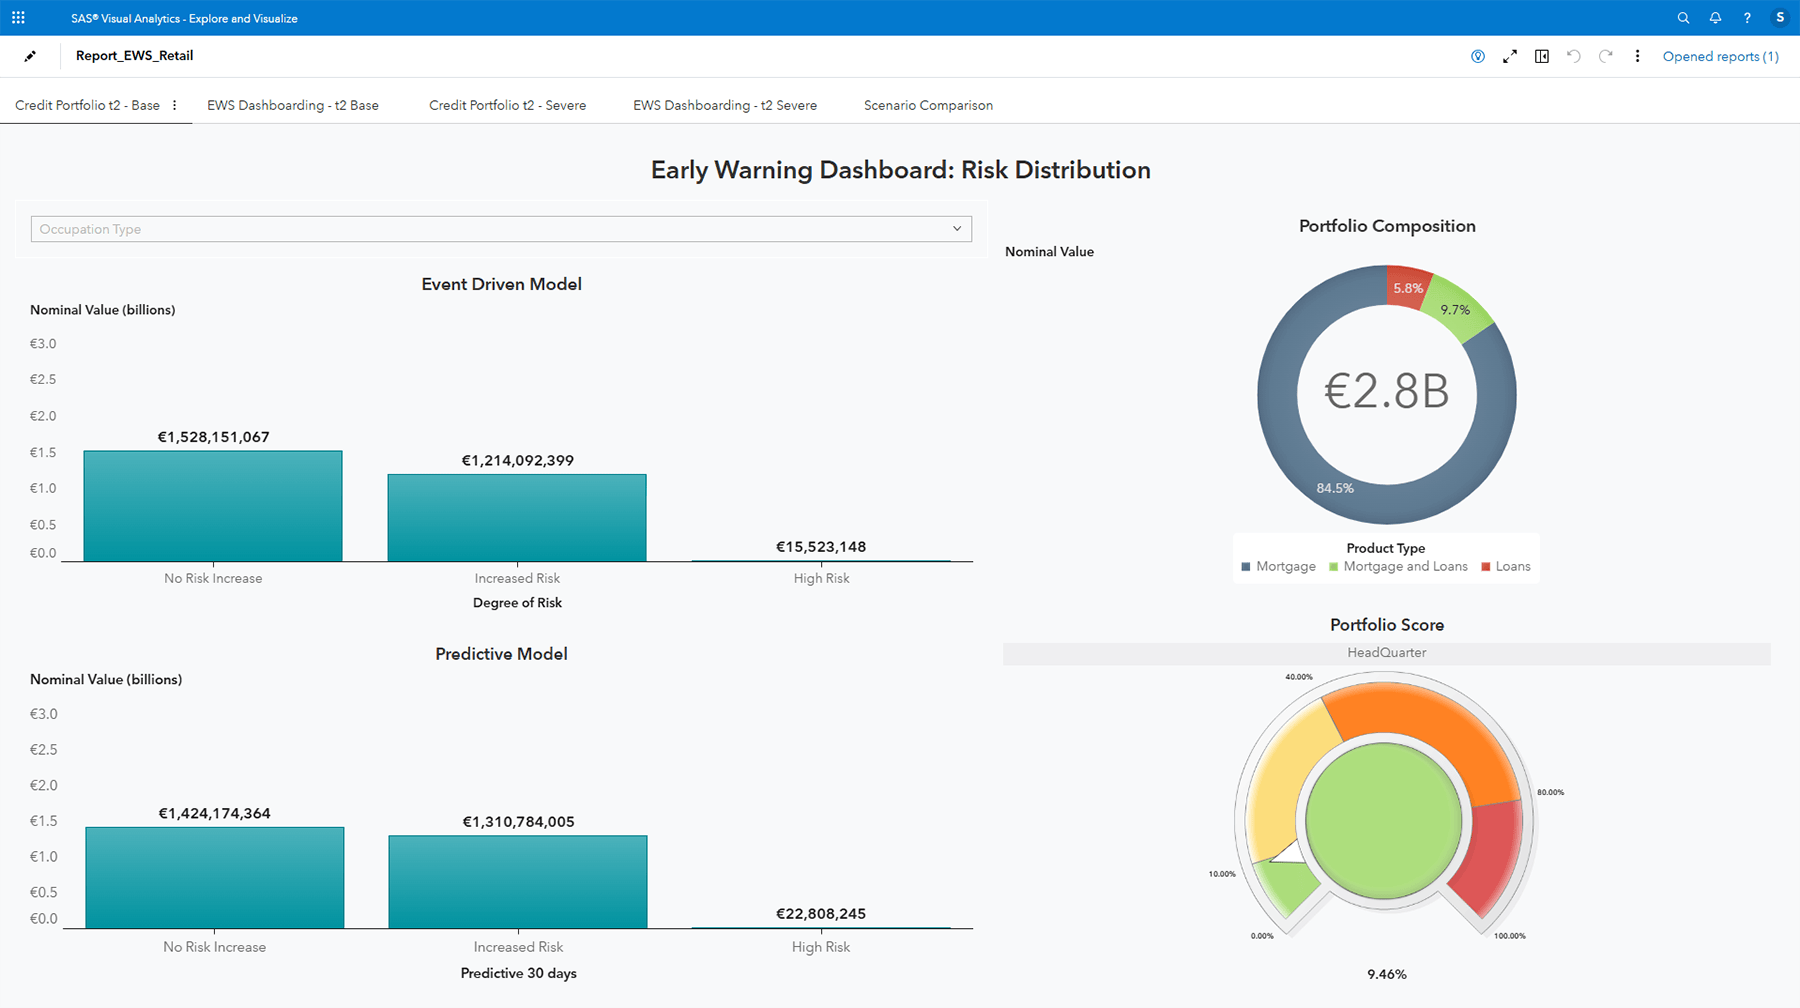Open the search magnifier icon
1800x1008 pixels.
1683,18
